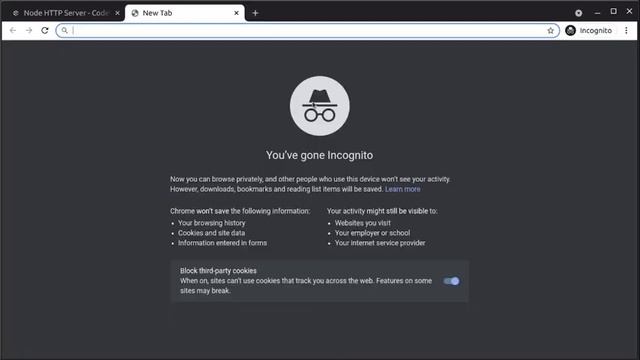Open a new tab with plus button

(255, 13)
